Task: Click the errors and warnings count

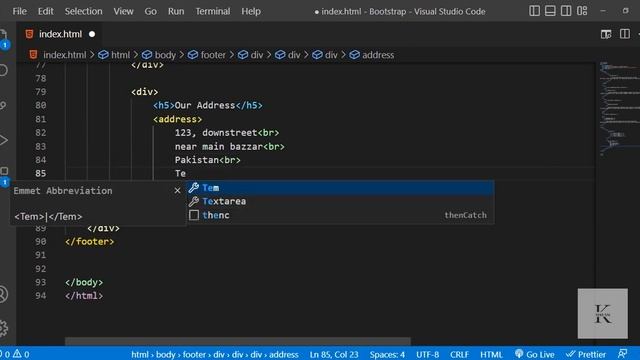Action: (16, 354)
